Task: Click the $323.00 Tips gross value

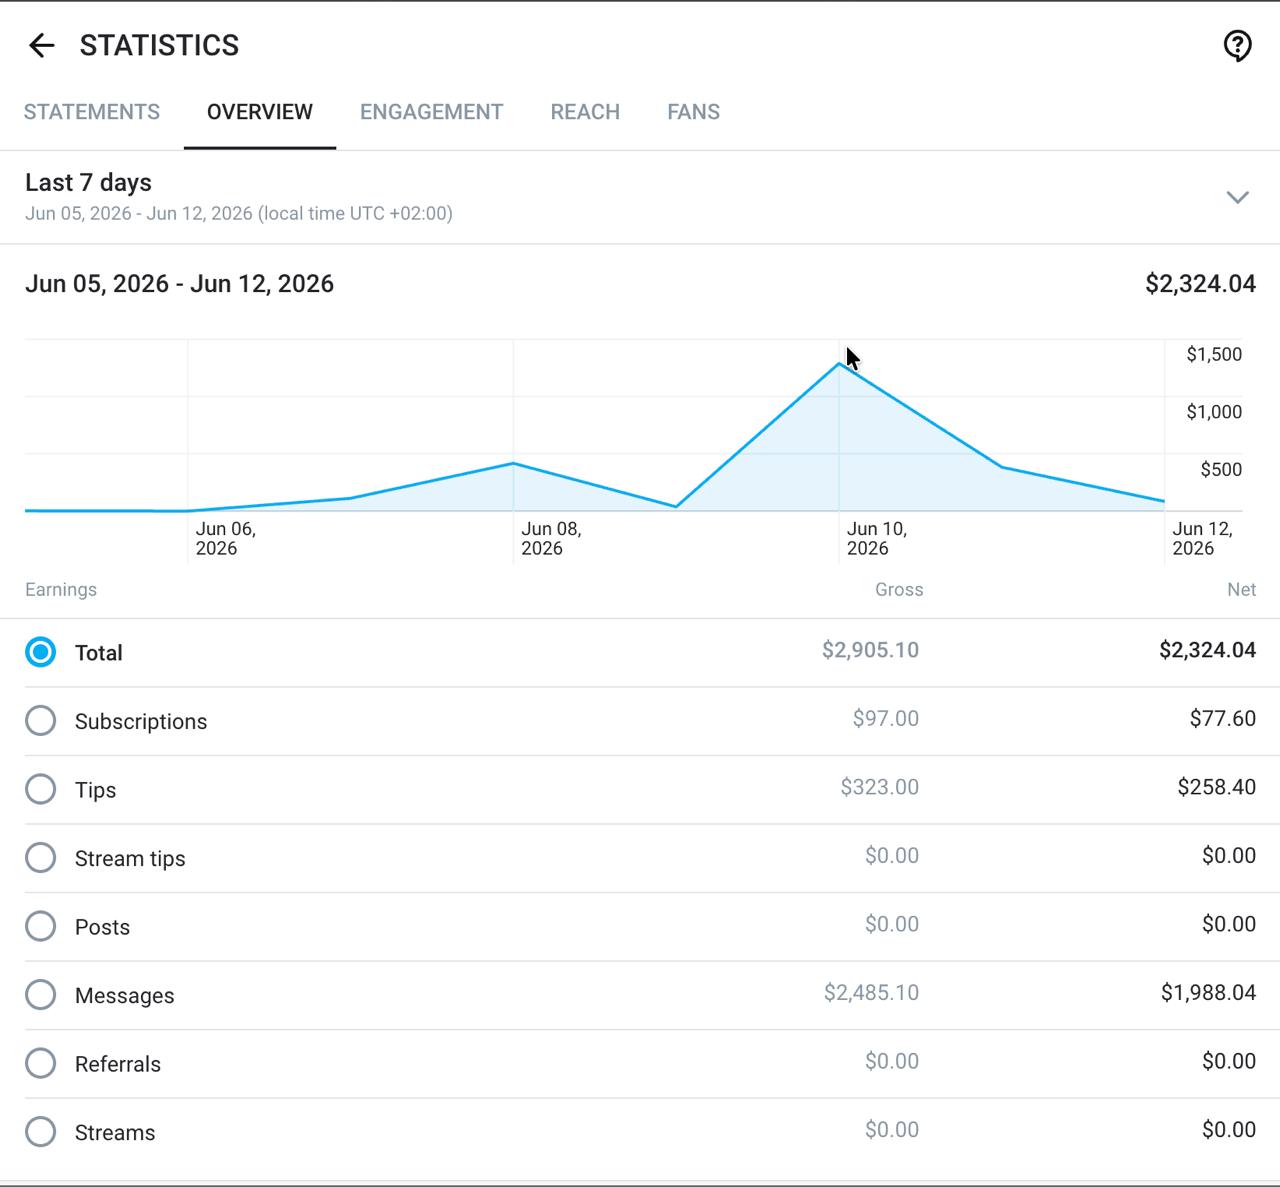Action: pyautogui.click(x=879, y=787)
